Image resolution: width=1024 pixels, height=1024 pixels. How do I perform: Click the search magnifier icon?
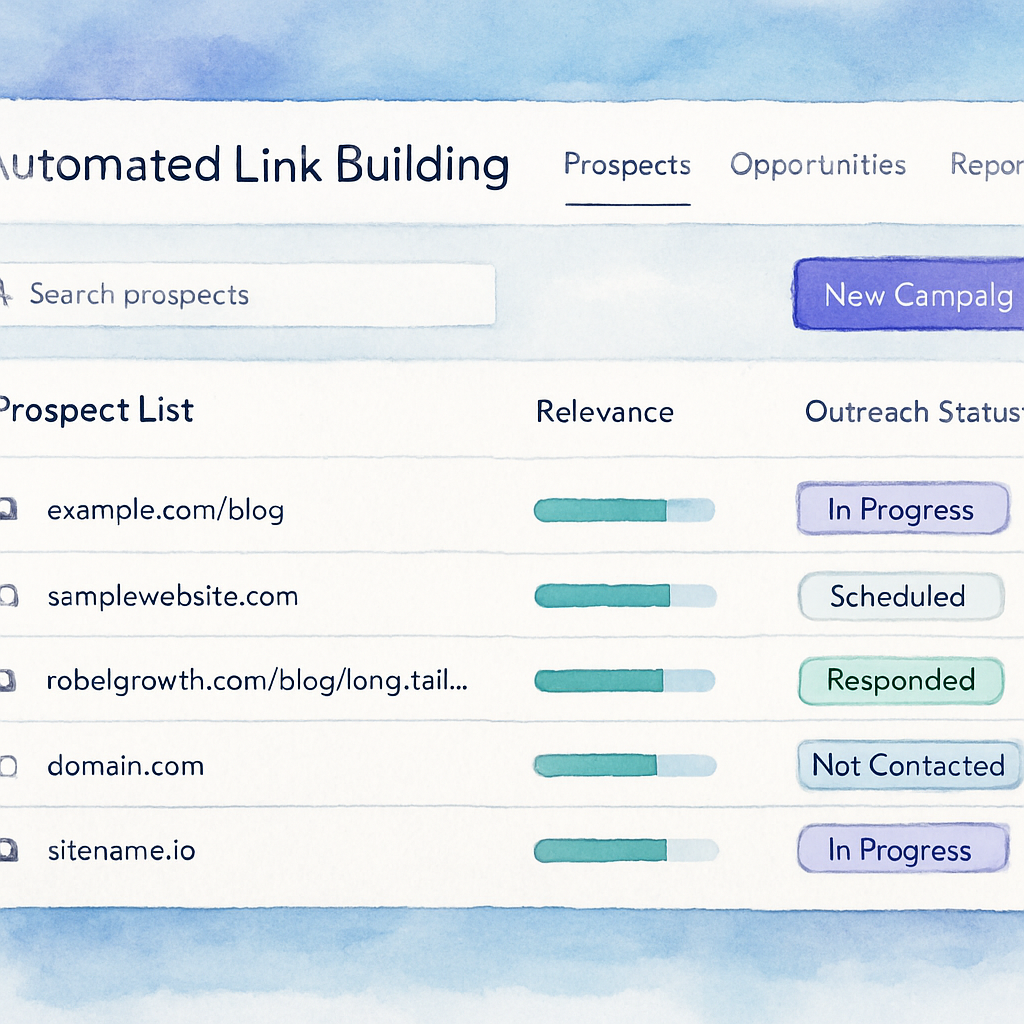(6, 294)
